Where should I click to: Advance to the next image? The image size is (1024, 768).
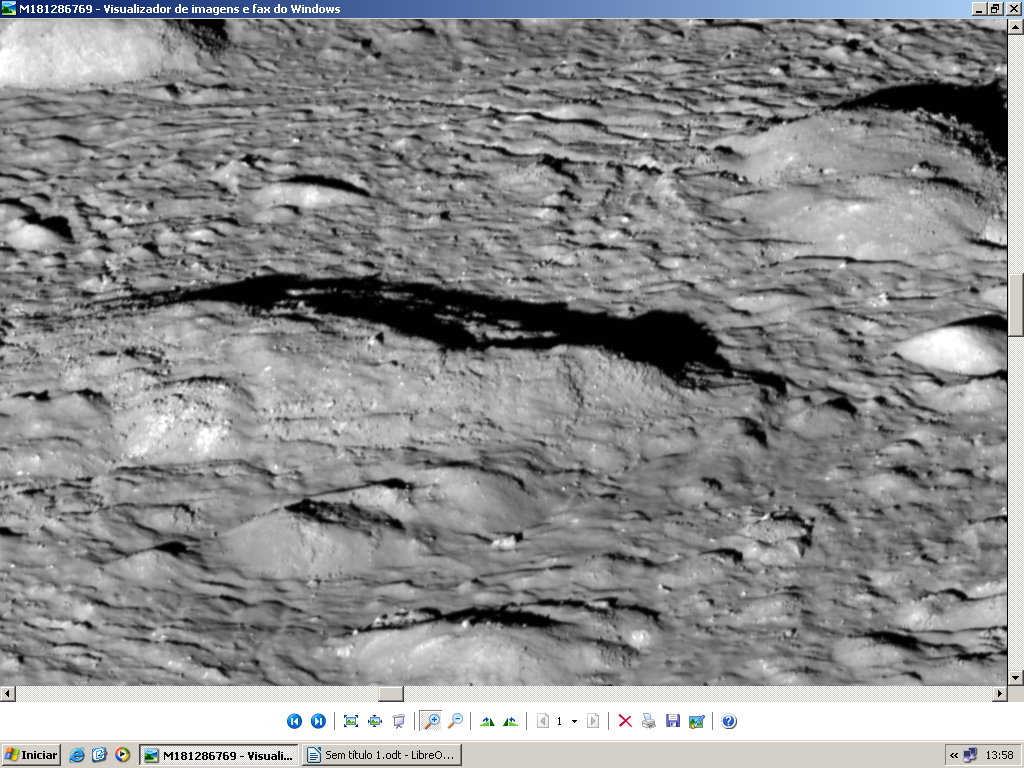click(318, 721)
